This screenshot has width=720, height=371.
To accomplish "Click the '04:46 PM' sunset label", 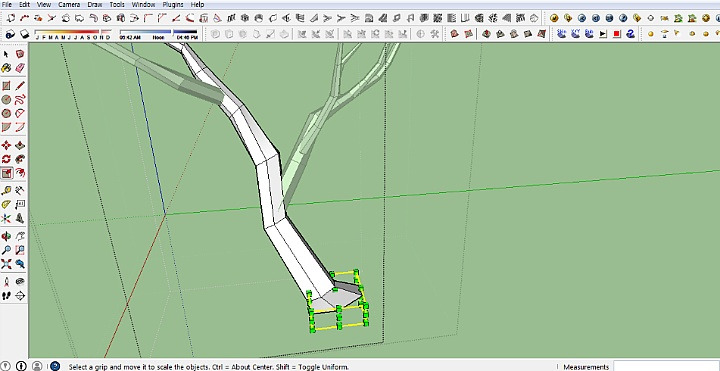I will (x=187, y=37).
